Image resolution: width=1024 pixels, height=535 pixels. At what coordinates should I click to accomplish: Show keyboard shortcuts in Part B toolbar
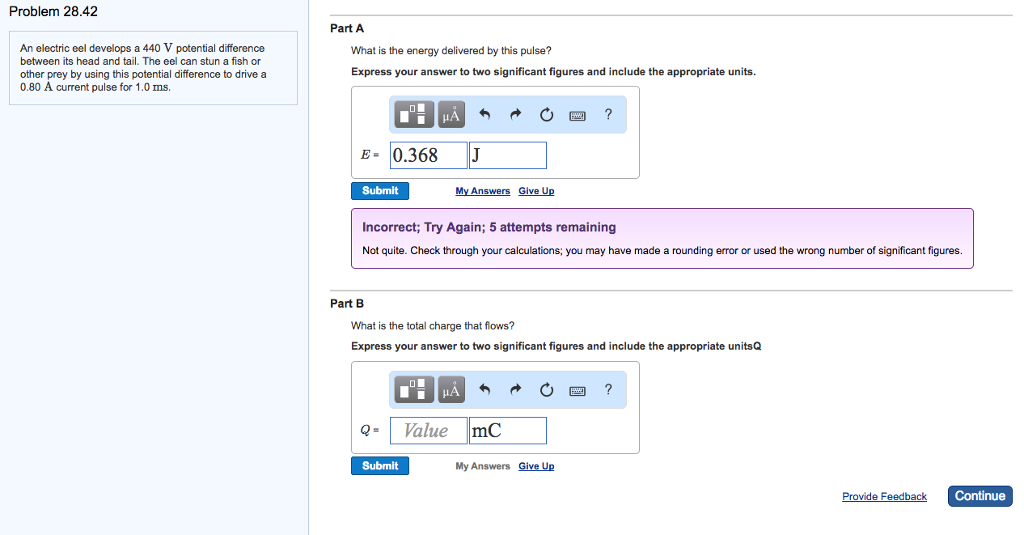coord(577,390)
